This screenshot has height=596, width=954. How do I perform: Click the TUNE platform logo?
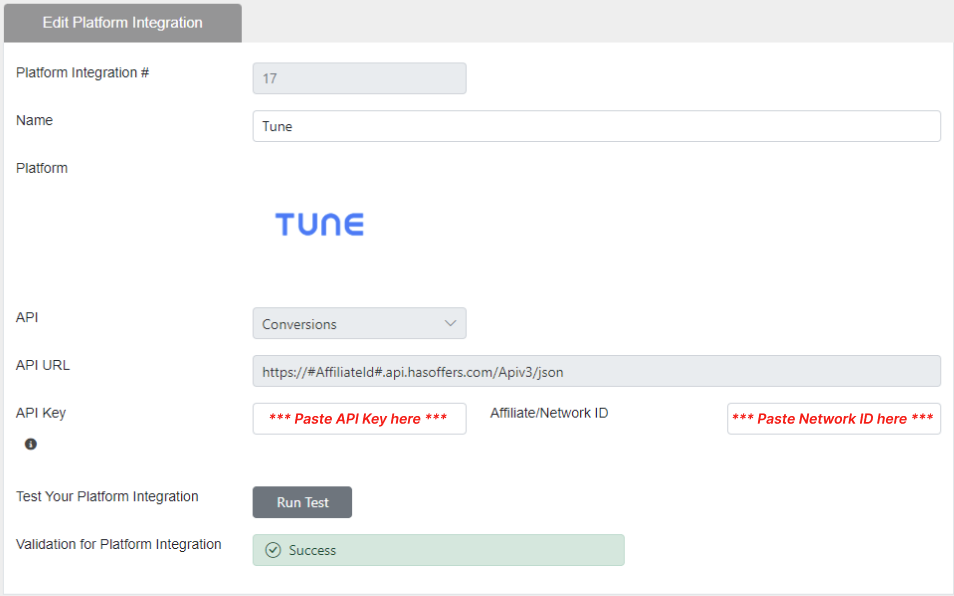click(319, 224)
